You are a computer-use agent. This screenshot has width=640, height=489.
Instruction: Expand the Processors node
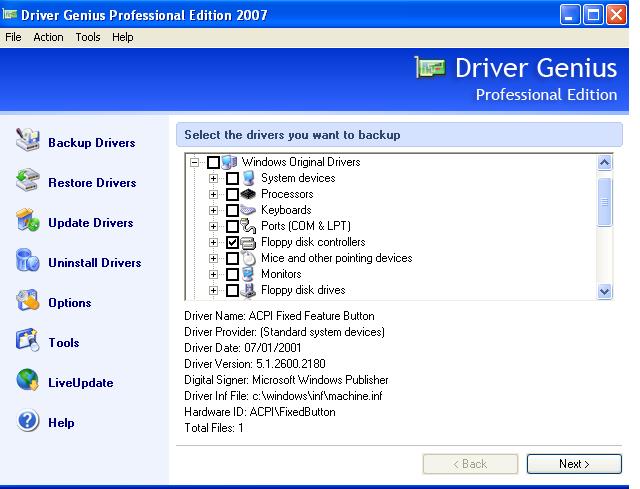213,194
